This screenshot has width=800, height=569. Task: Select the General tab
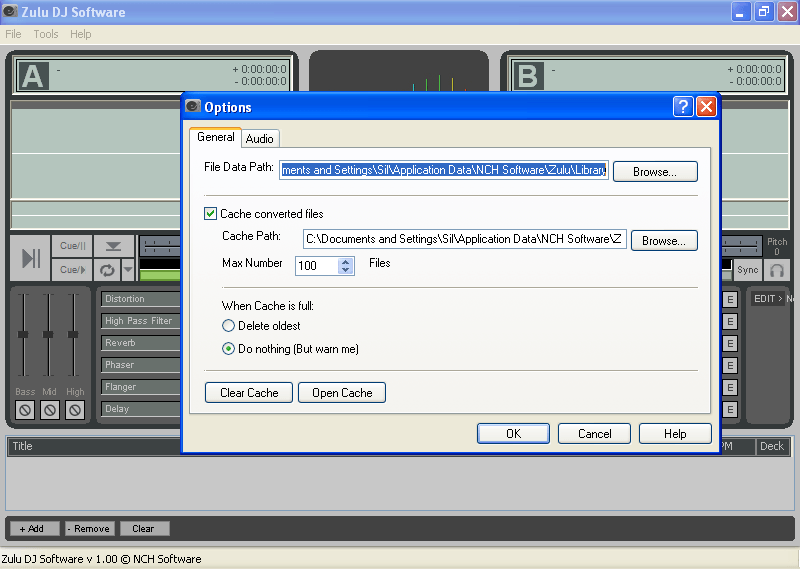[215, 137]
